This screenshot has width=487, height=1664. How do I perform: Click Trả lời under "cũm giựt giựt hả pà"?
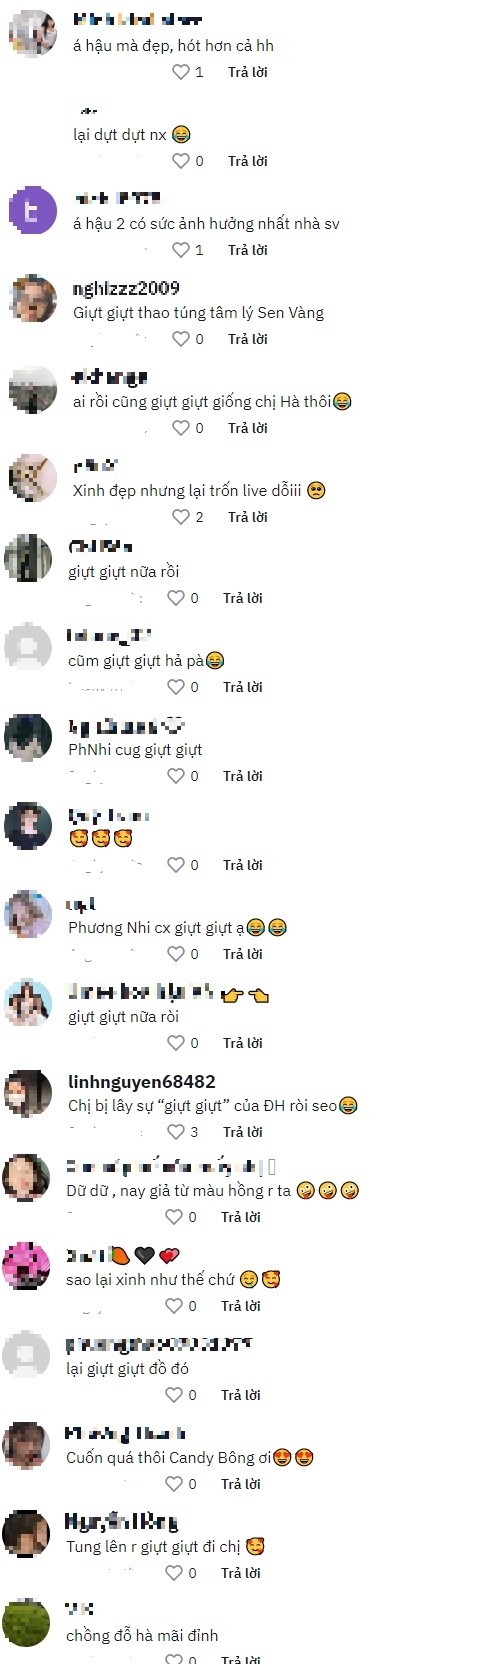pos(242,687)
